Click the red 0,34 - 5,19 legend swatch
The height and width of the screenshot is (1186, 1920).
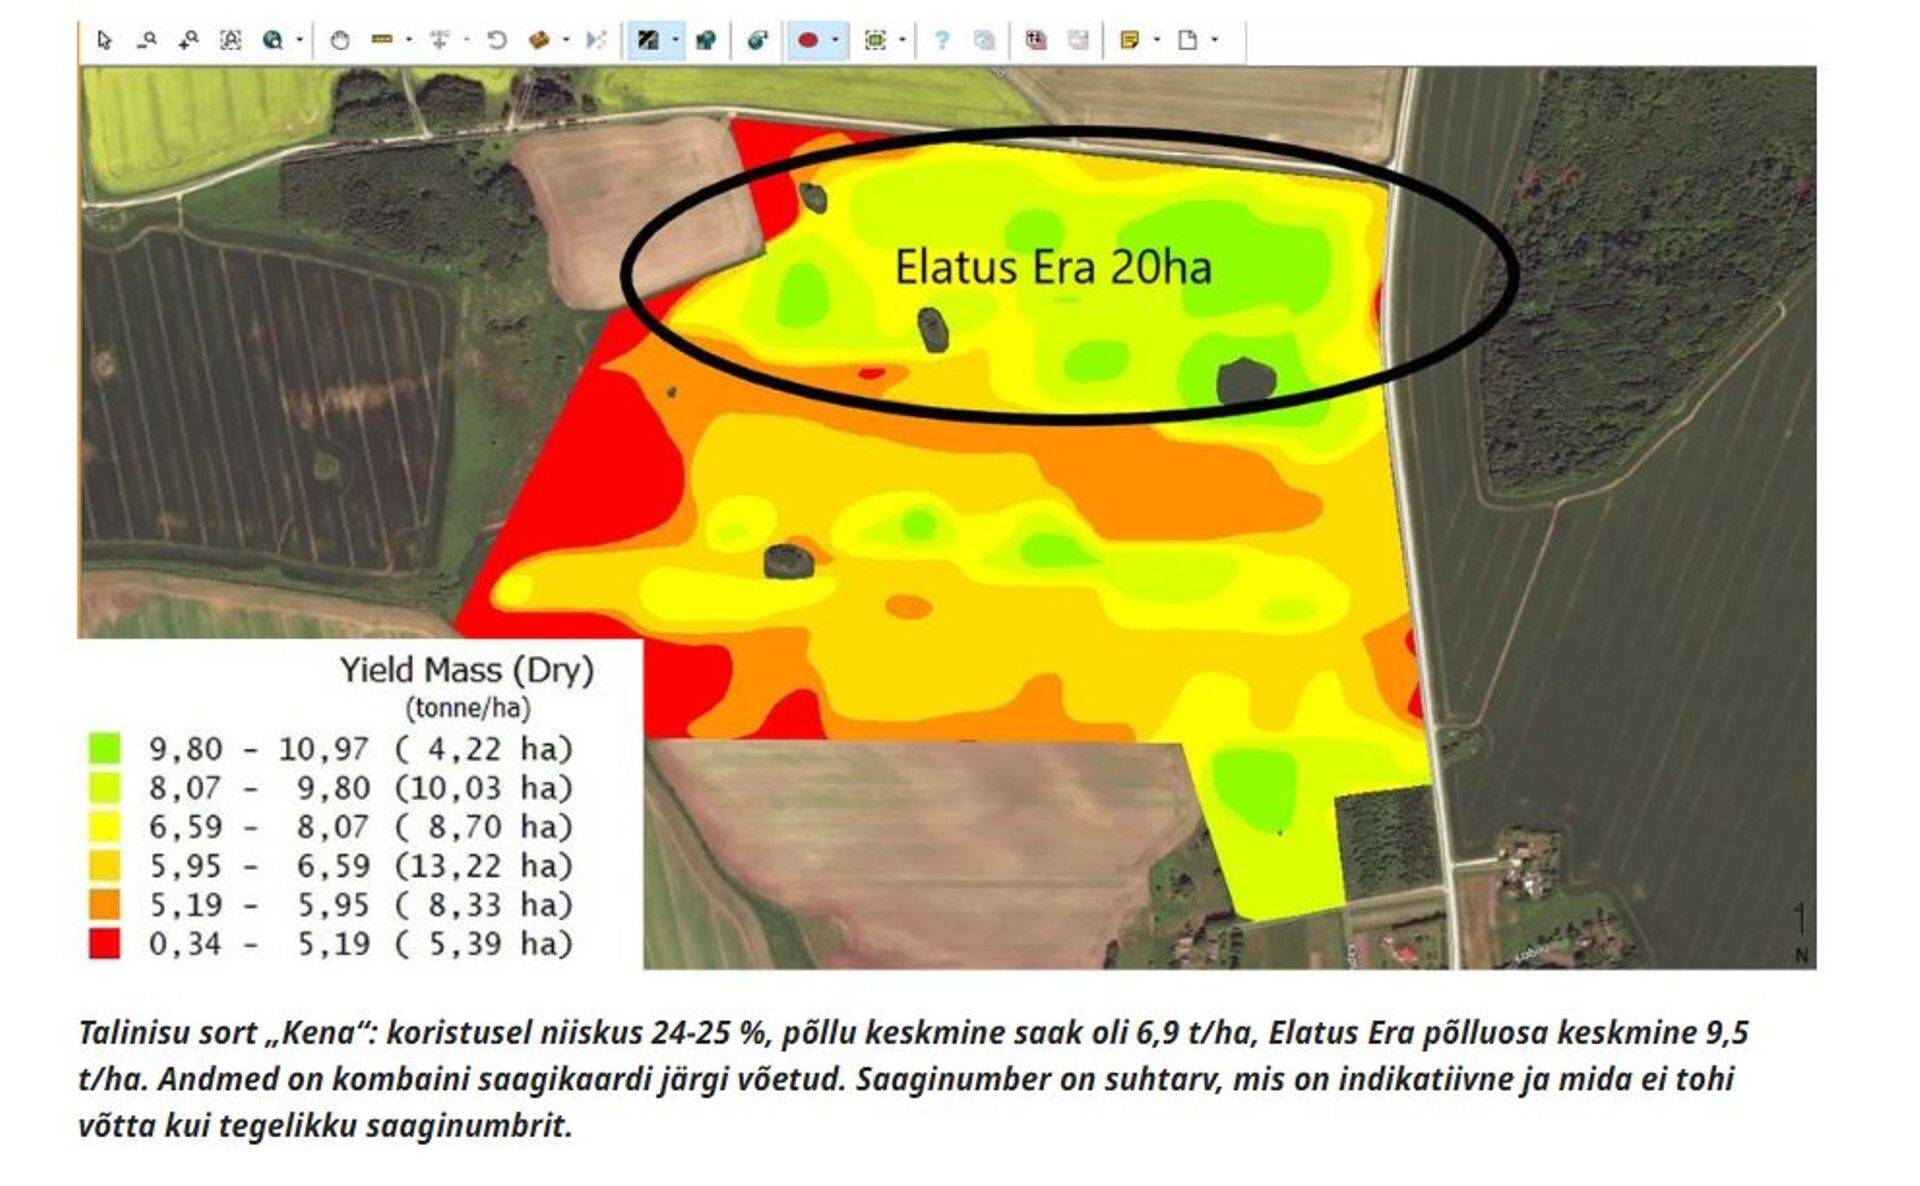pyautogui.click(x=104, y=943)
